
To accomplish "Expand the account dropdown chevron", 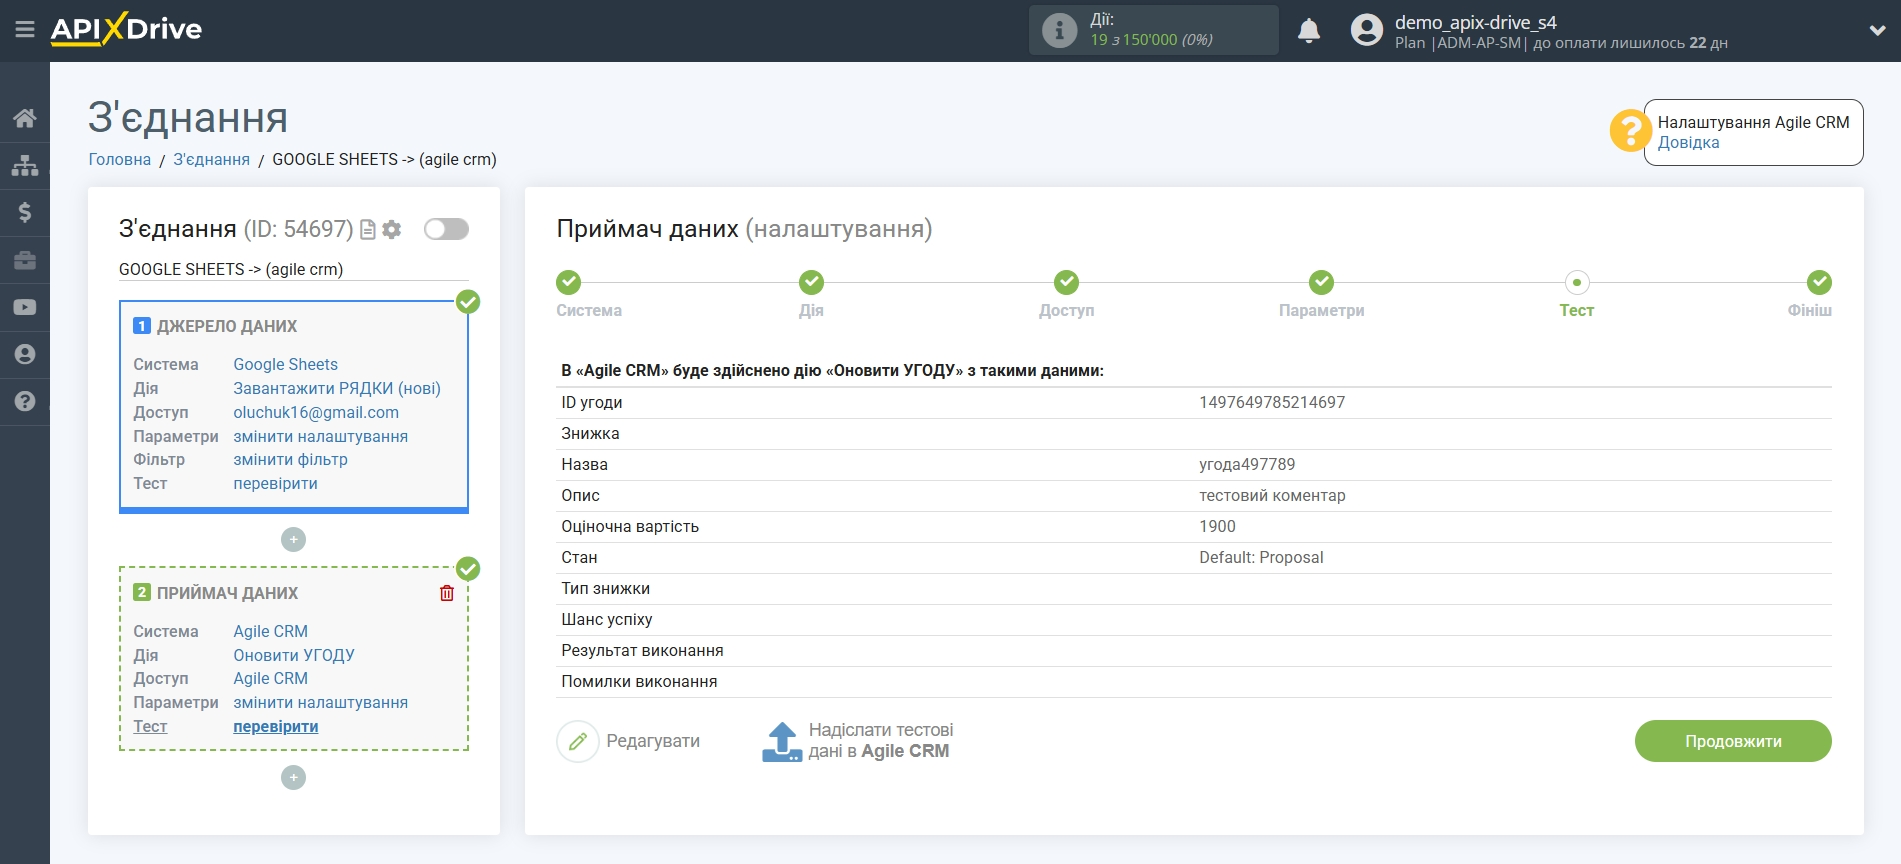I will [x=1877, y=30].
